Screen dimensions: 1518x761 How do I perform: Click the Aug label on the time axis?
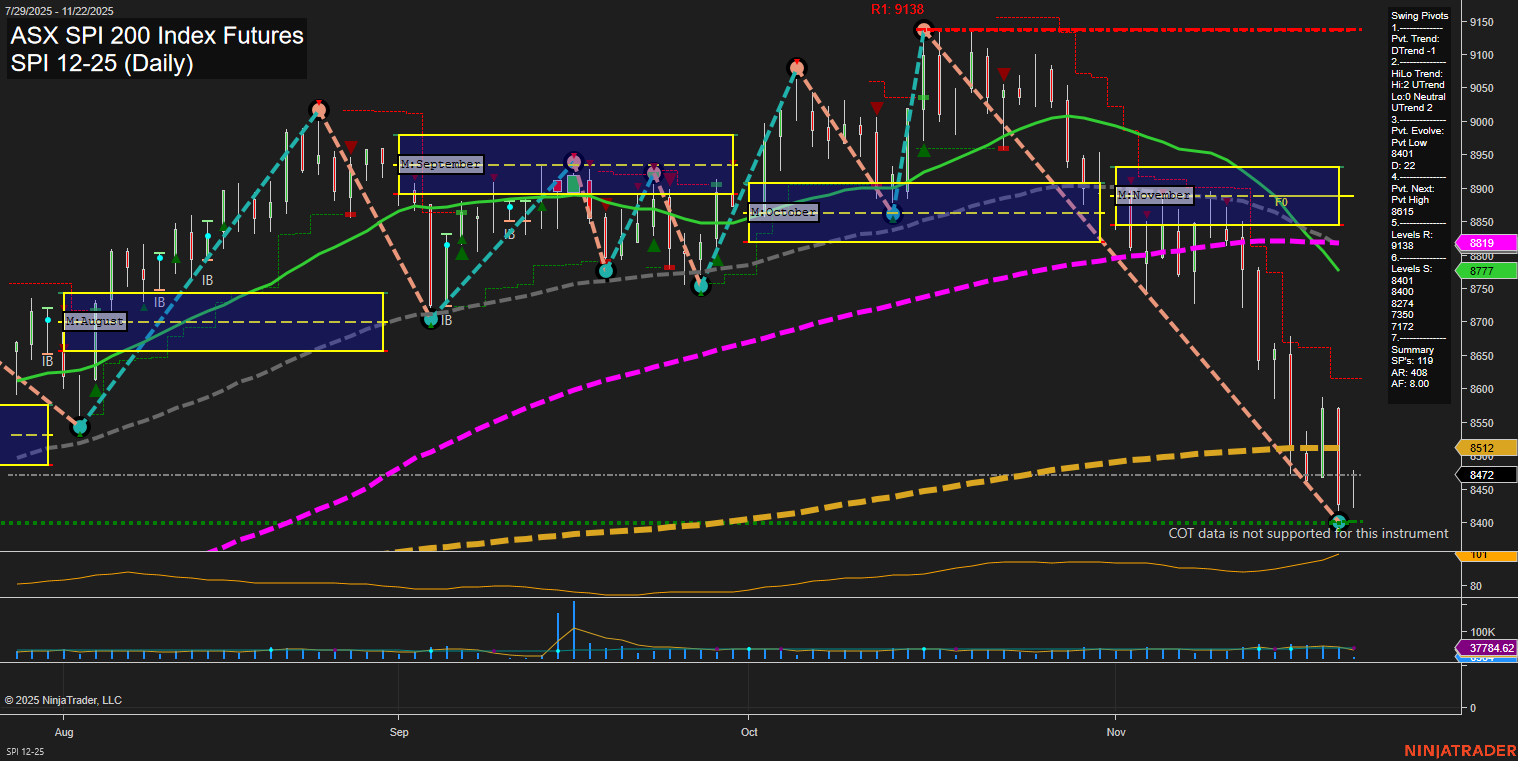pyautogui.click(x=65, y=733)
